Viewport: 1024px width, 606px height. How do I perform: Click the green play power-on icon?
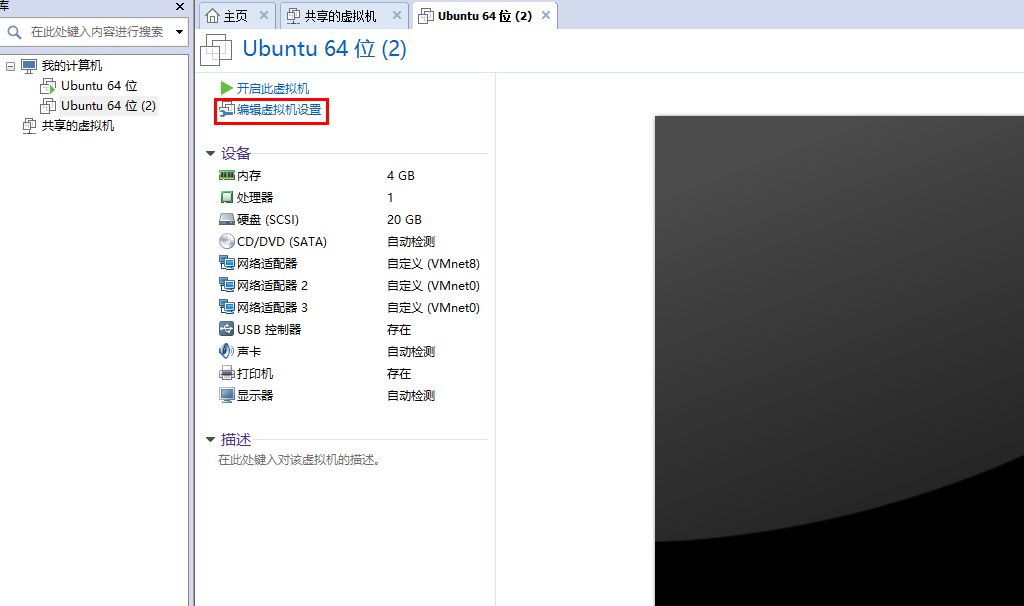click(227, 88)
